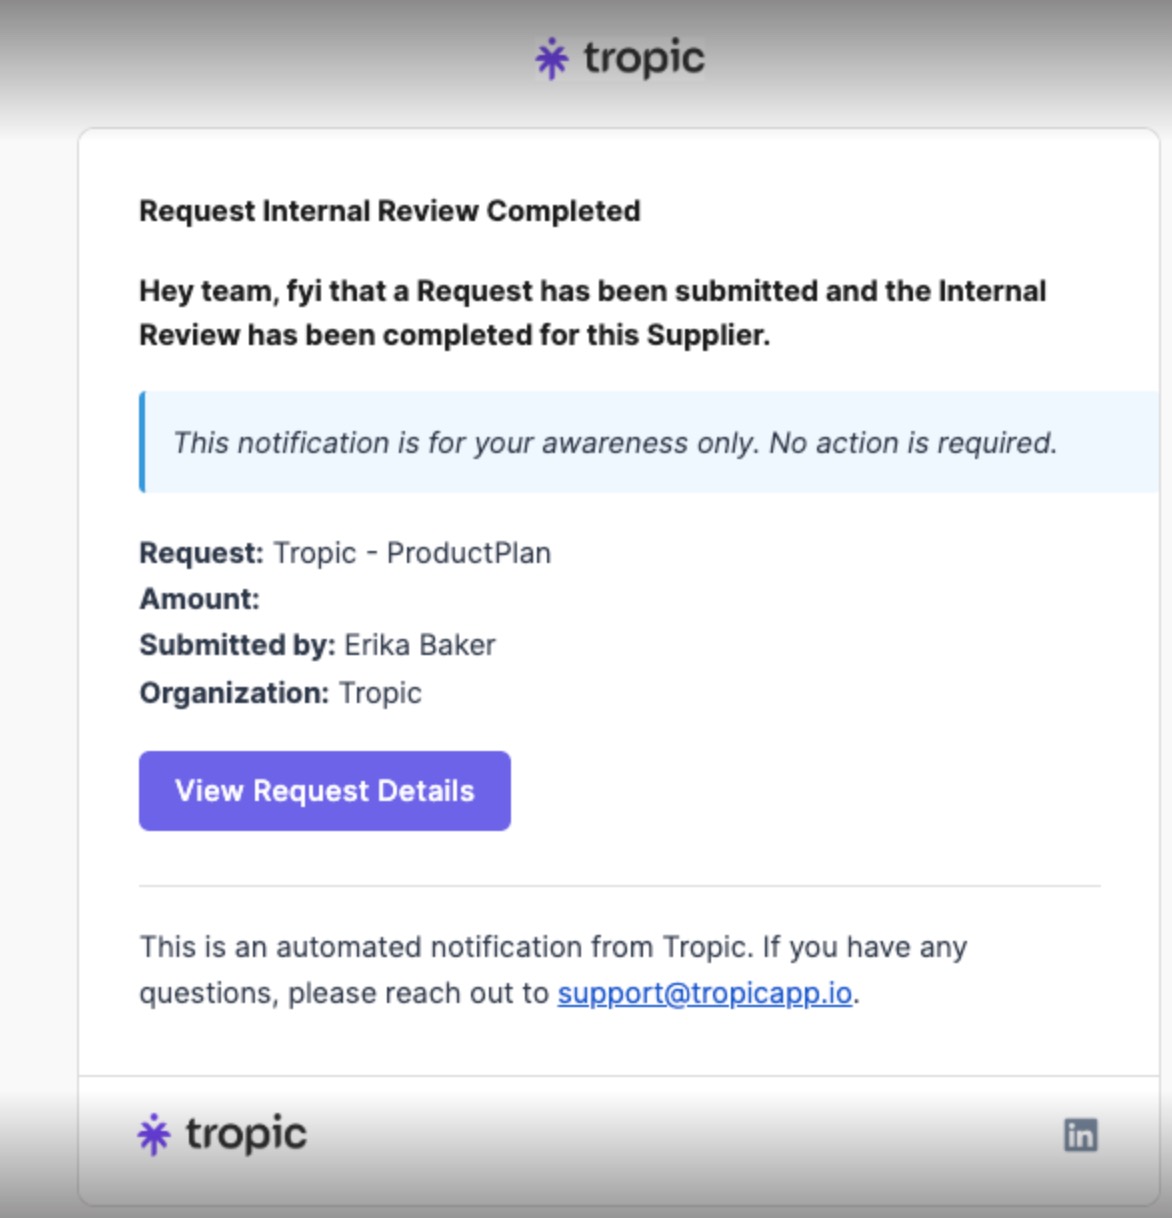Open the LinkedIn icon in the footer
Screen dimensions: 1172x1218
(x=1080, y=1135)
